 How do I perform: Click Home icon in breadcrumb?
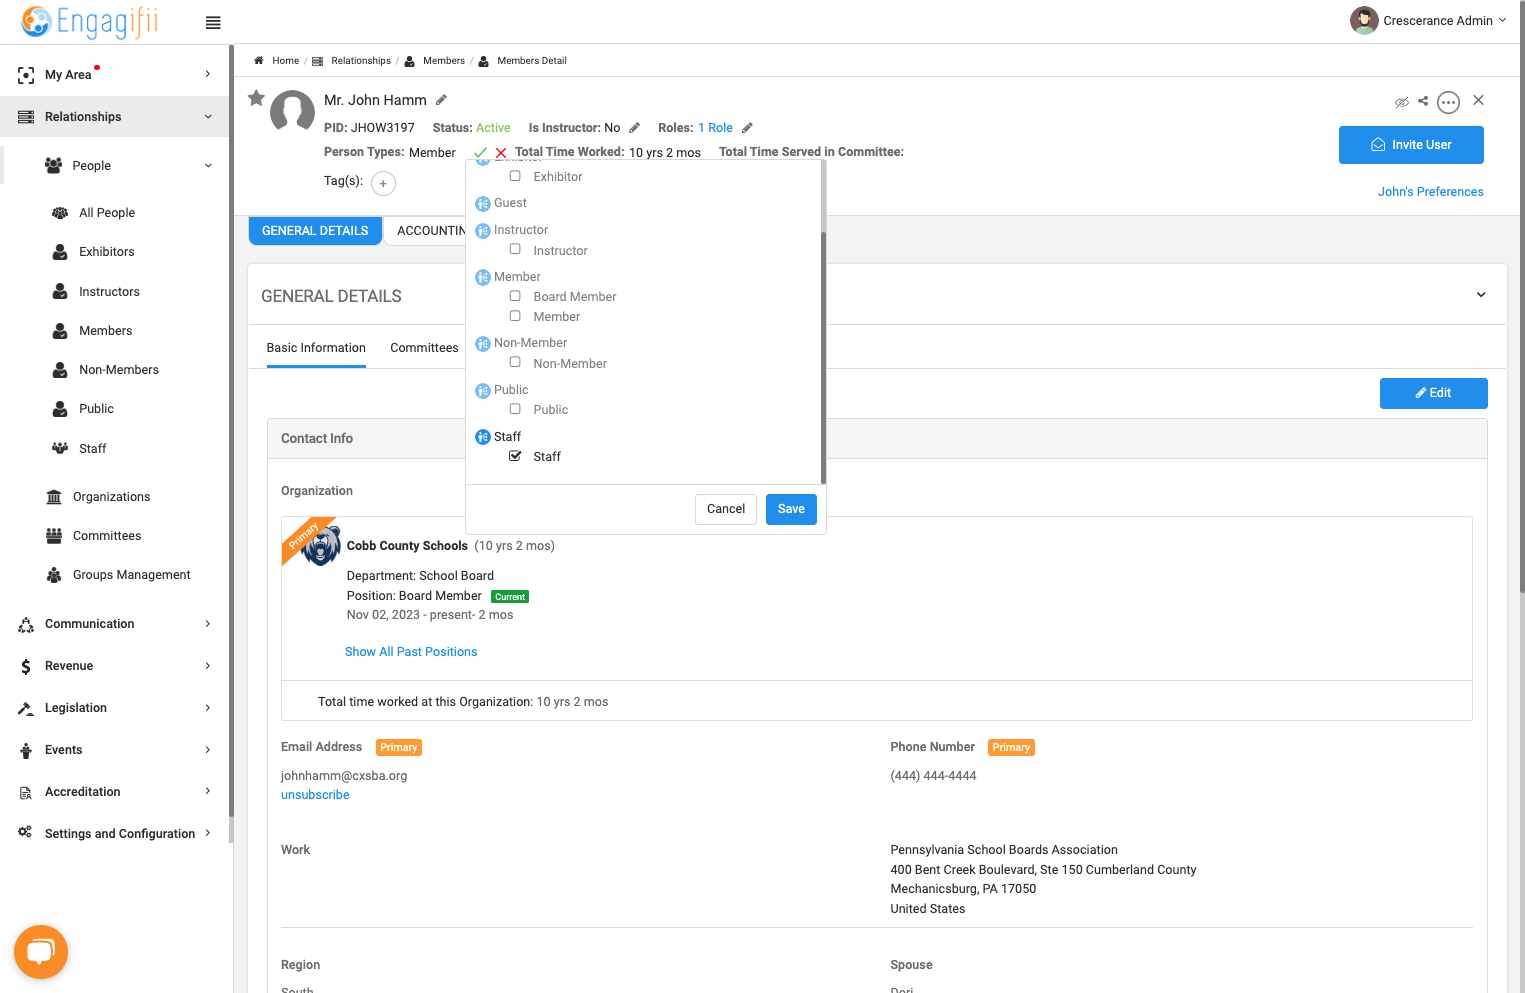(x=259, y=61)
